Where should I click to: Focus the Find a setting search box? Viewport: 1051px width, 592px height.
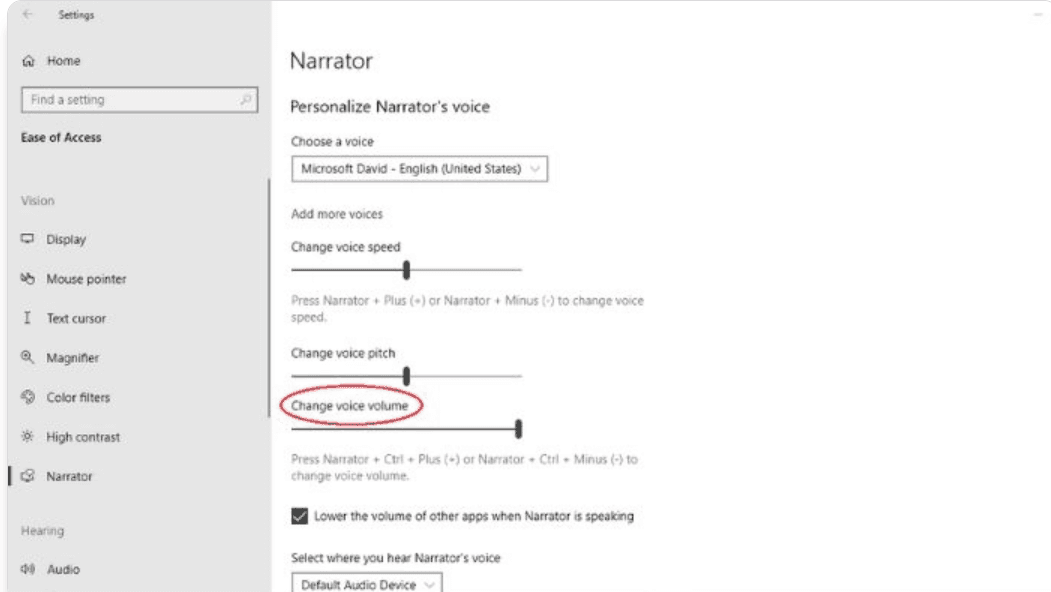pyautogui.click(x=139, y=100)
